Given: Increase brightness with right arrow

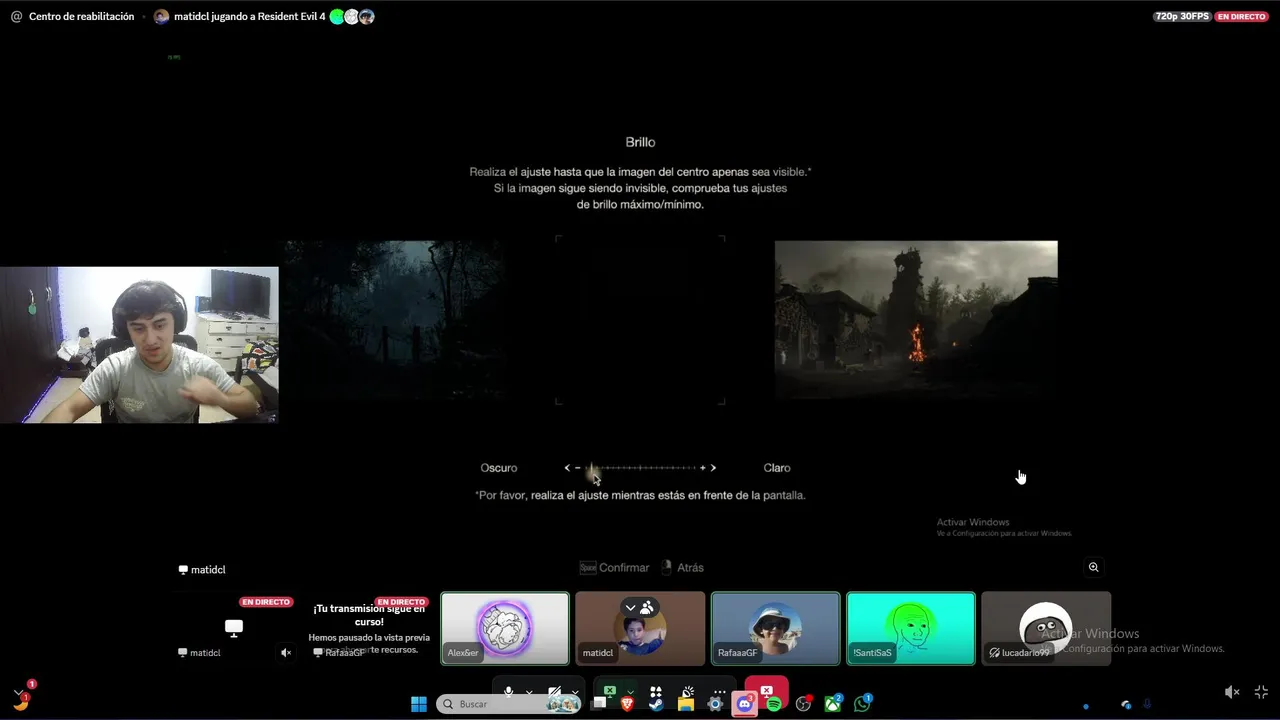Looking at the screenshot, I should click(713, 468).
